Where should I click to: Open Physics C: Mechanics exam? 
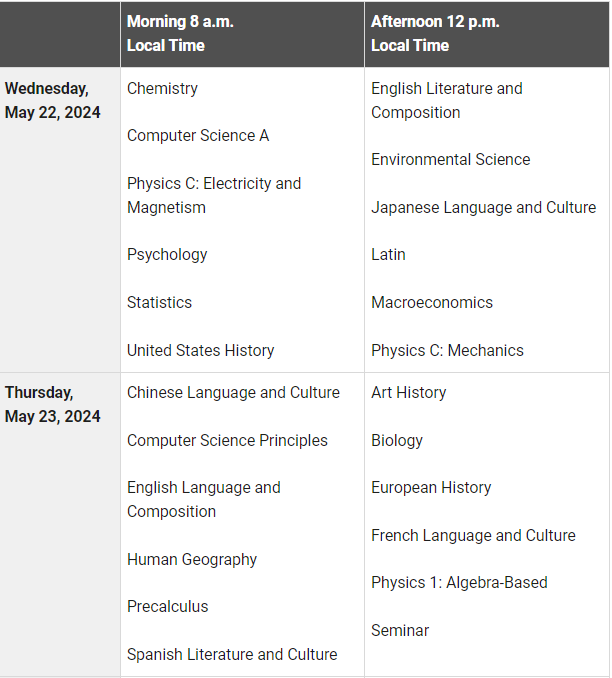[447, 351]
